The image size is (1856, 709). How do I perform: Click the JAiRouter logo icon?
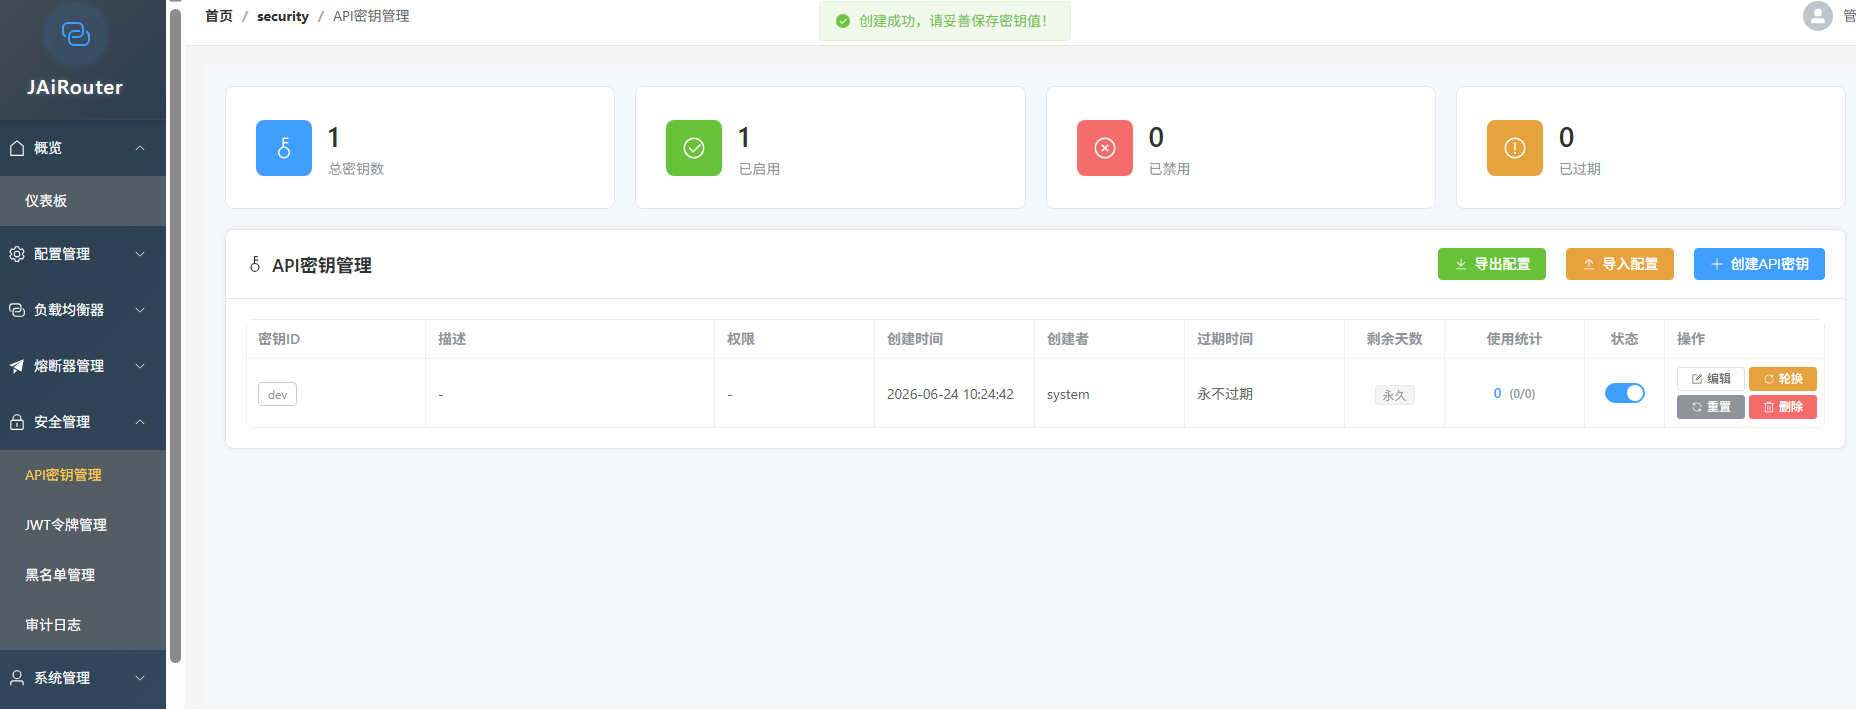pyautogui.click(x=76, y=35)
